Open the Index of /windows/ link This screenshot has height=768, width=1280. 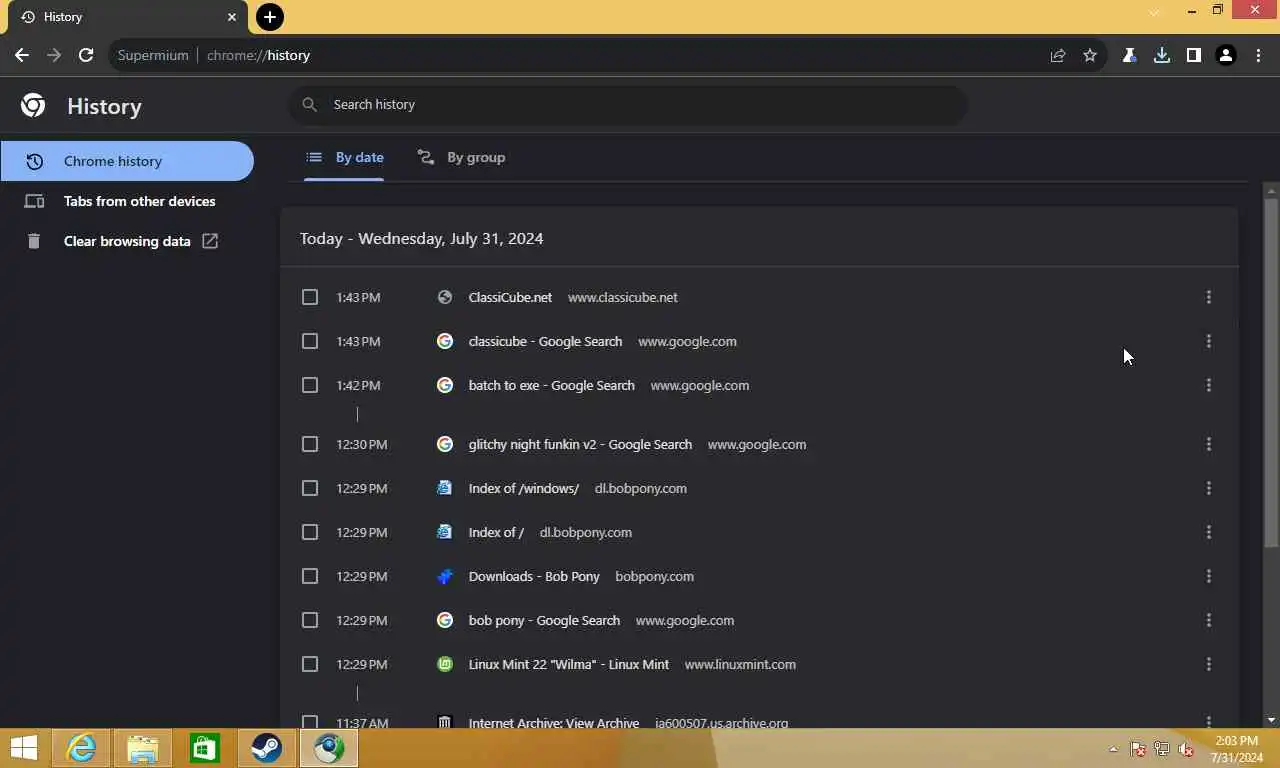pos(523,488)
